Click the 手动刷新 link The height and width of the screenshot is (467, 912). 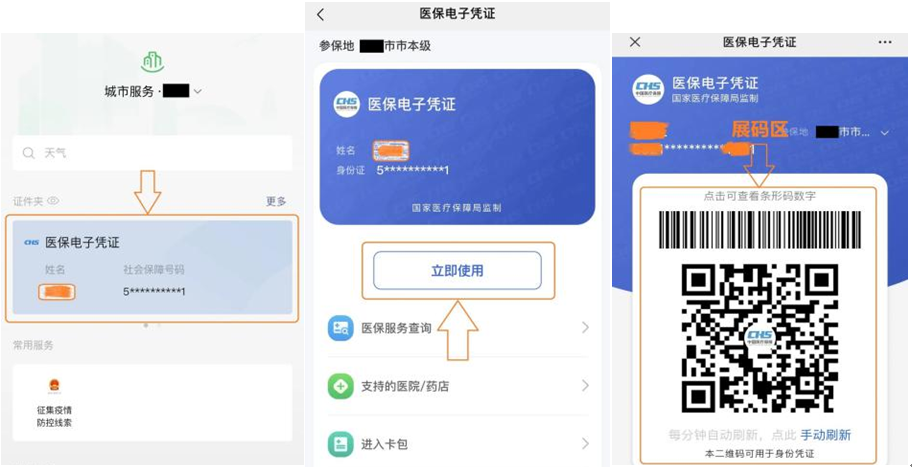[x=825, y=435]
